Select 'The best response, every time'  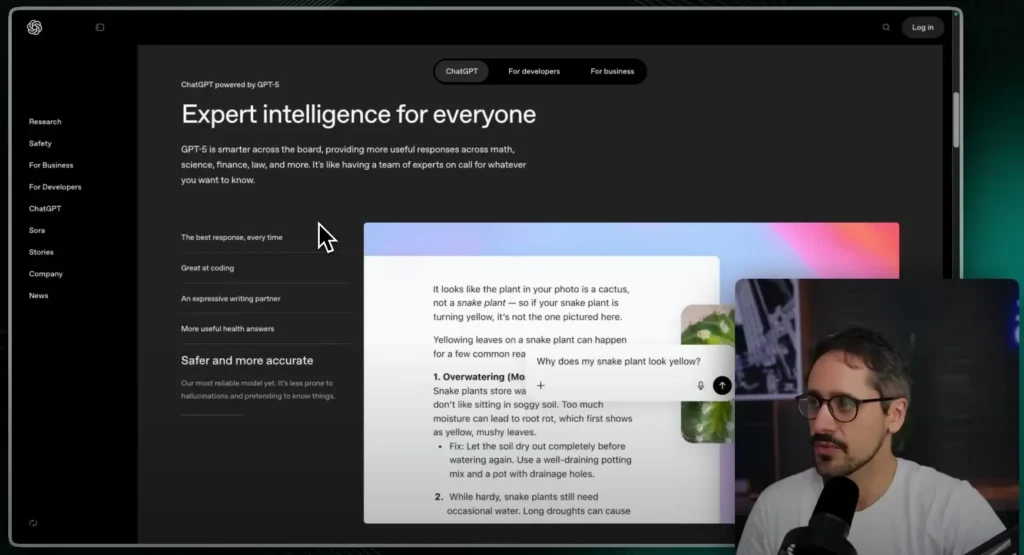[x=232, y=237]
